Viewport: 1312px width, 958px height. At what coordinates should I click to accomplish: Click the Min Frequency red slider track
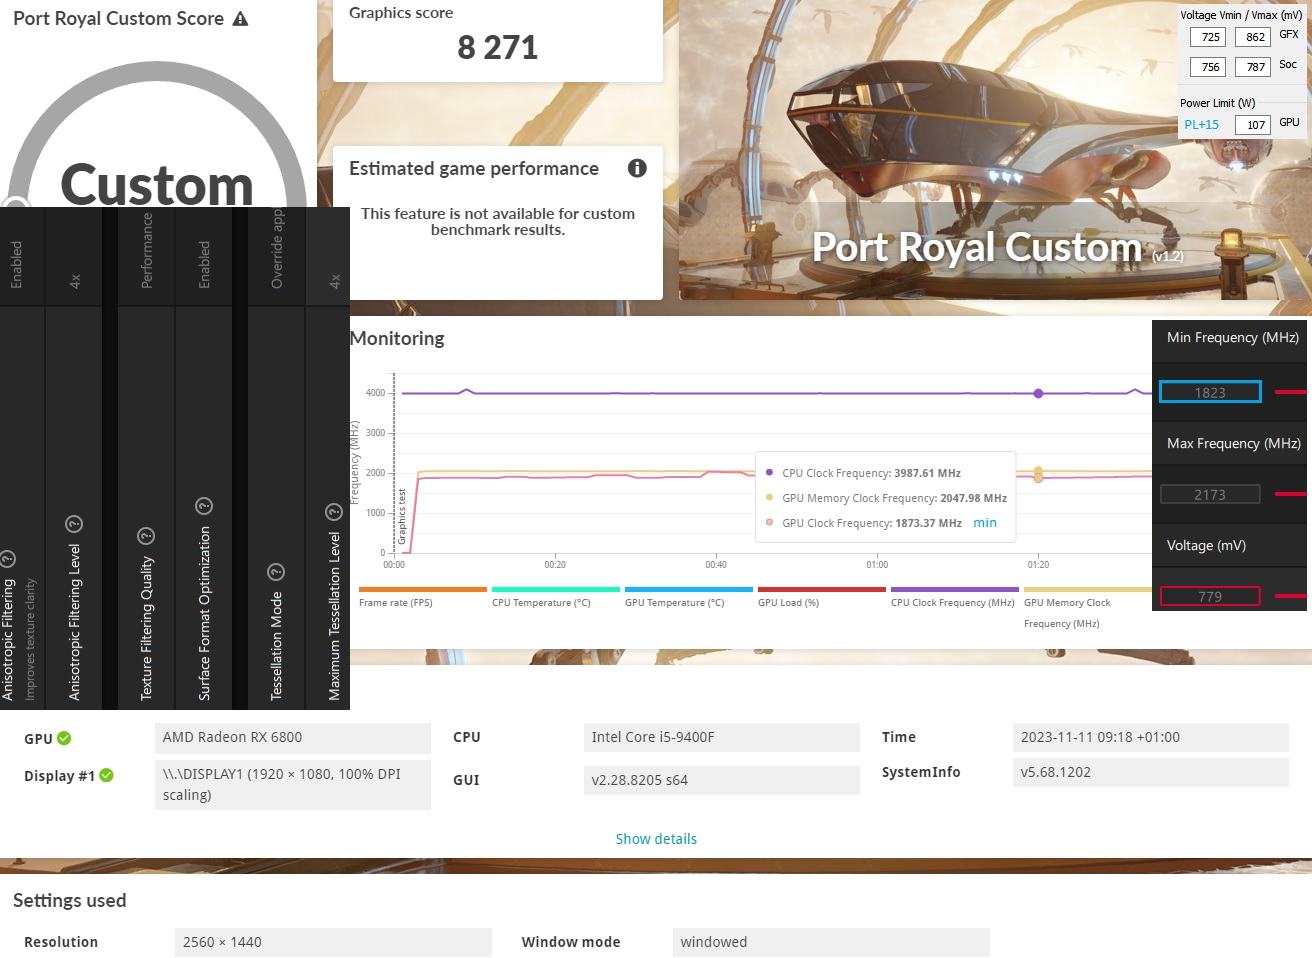click(1291, 392)
